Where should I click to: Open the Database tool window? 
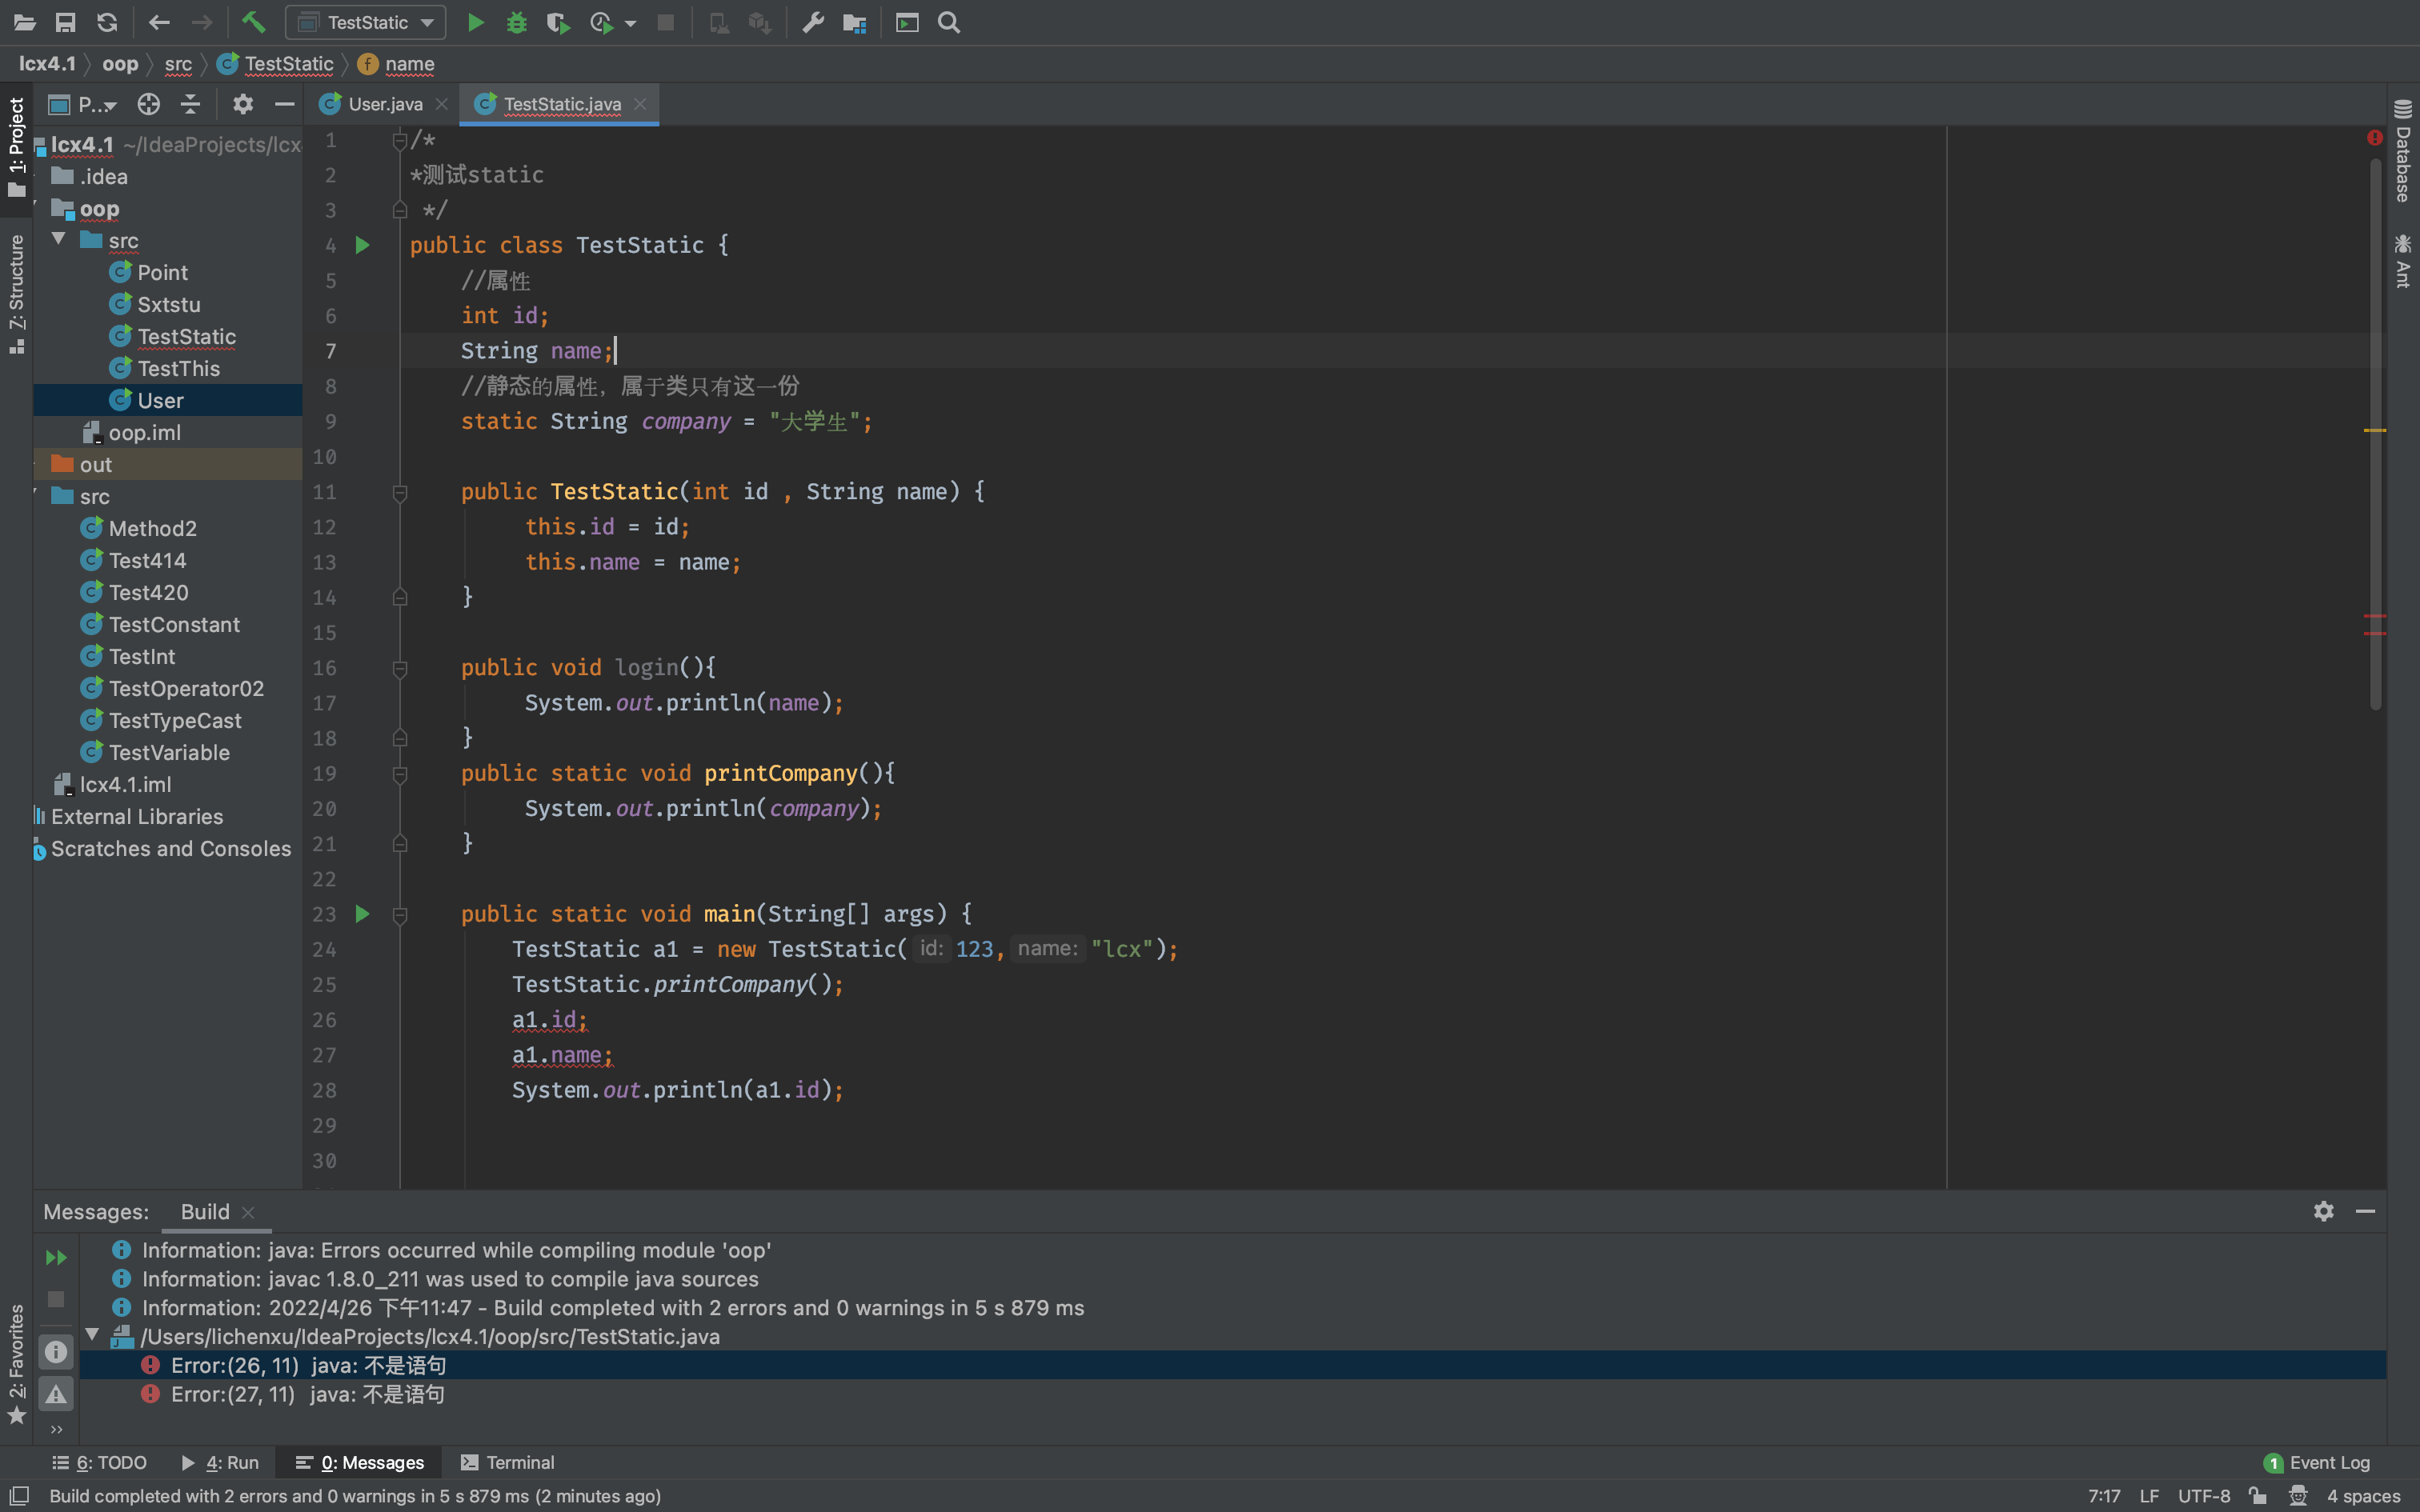pos(2403,152)
